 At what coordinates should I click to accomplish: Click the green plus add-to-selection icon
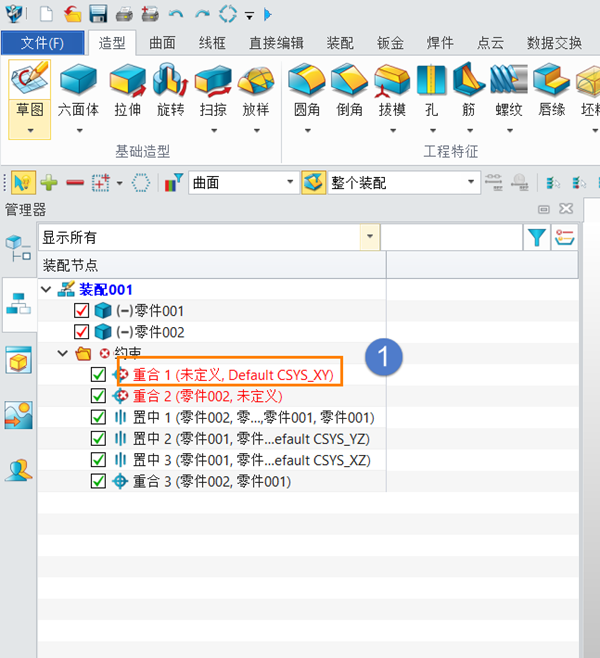point(49,183)
